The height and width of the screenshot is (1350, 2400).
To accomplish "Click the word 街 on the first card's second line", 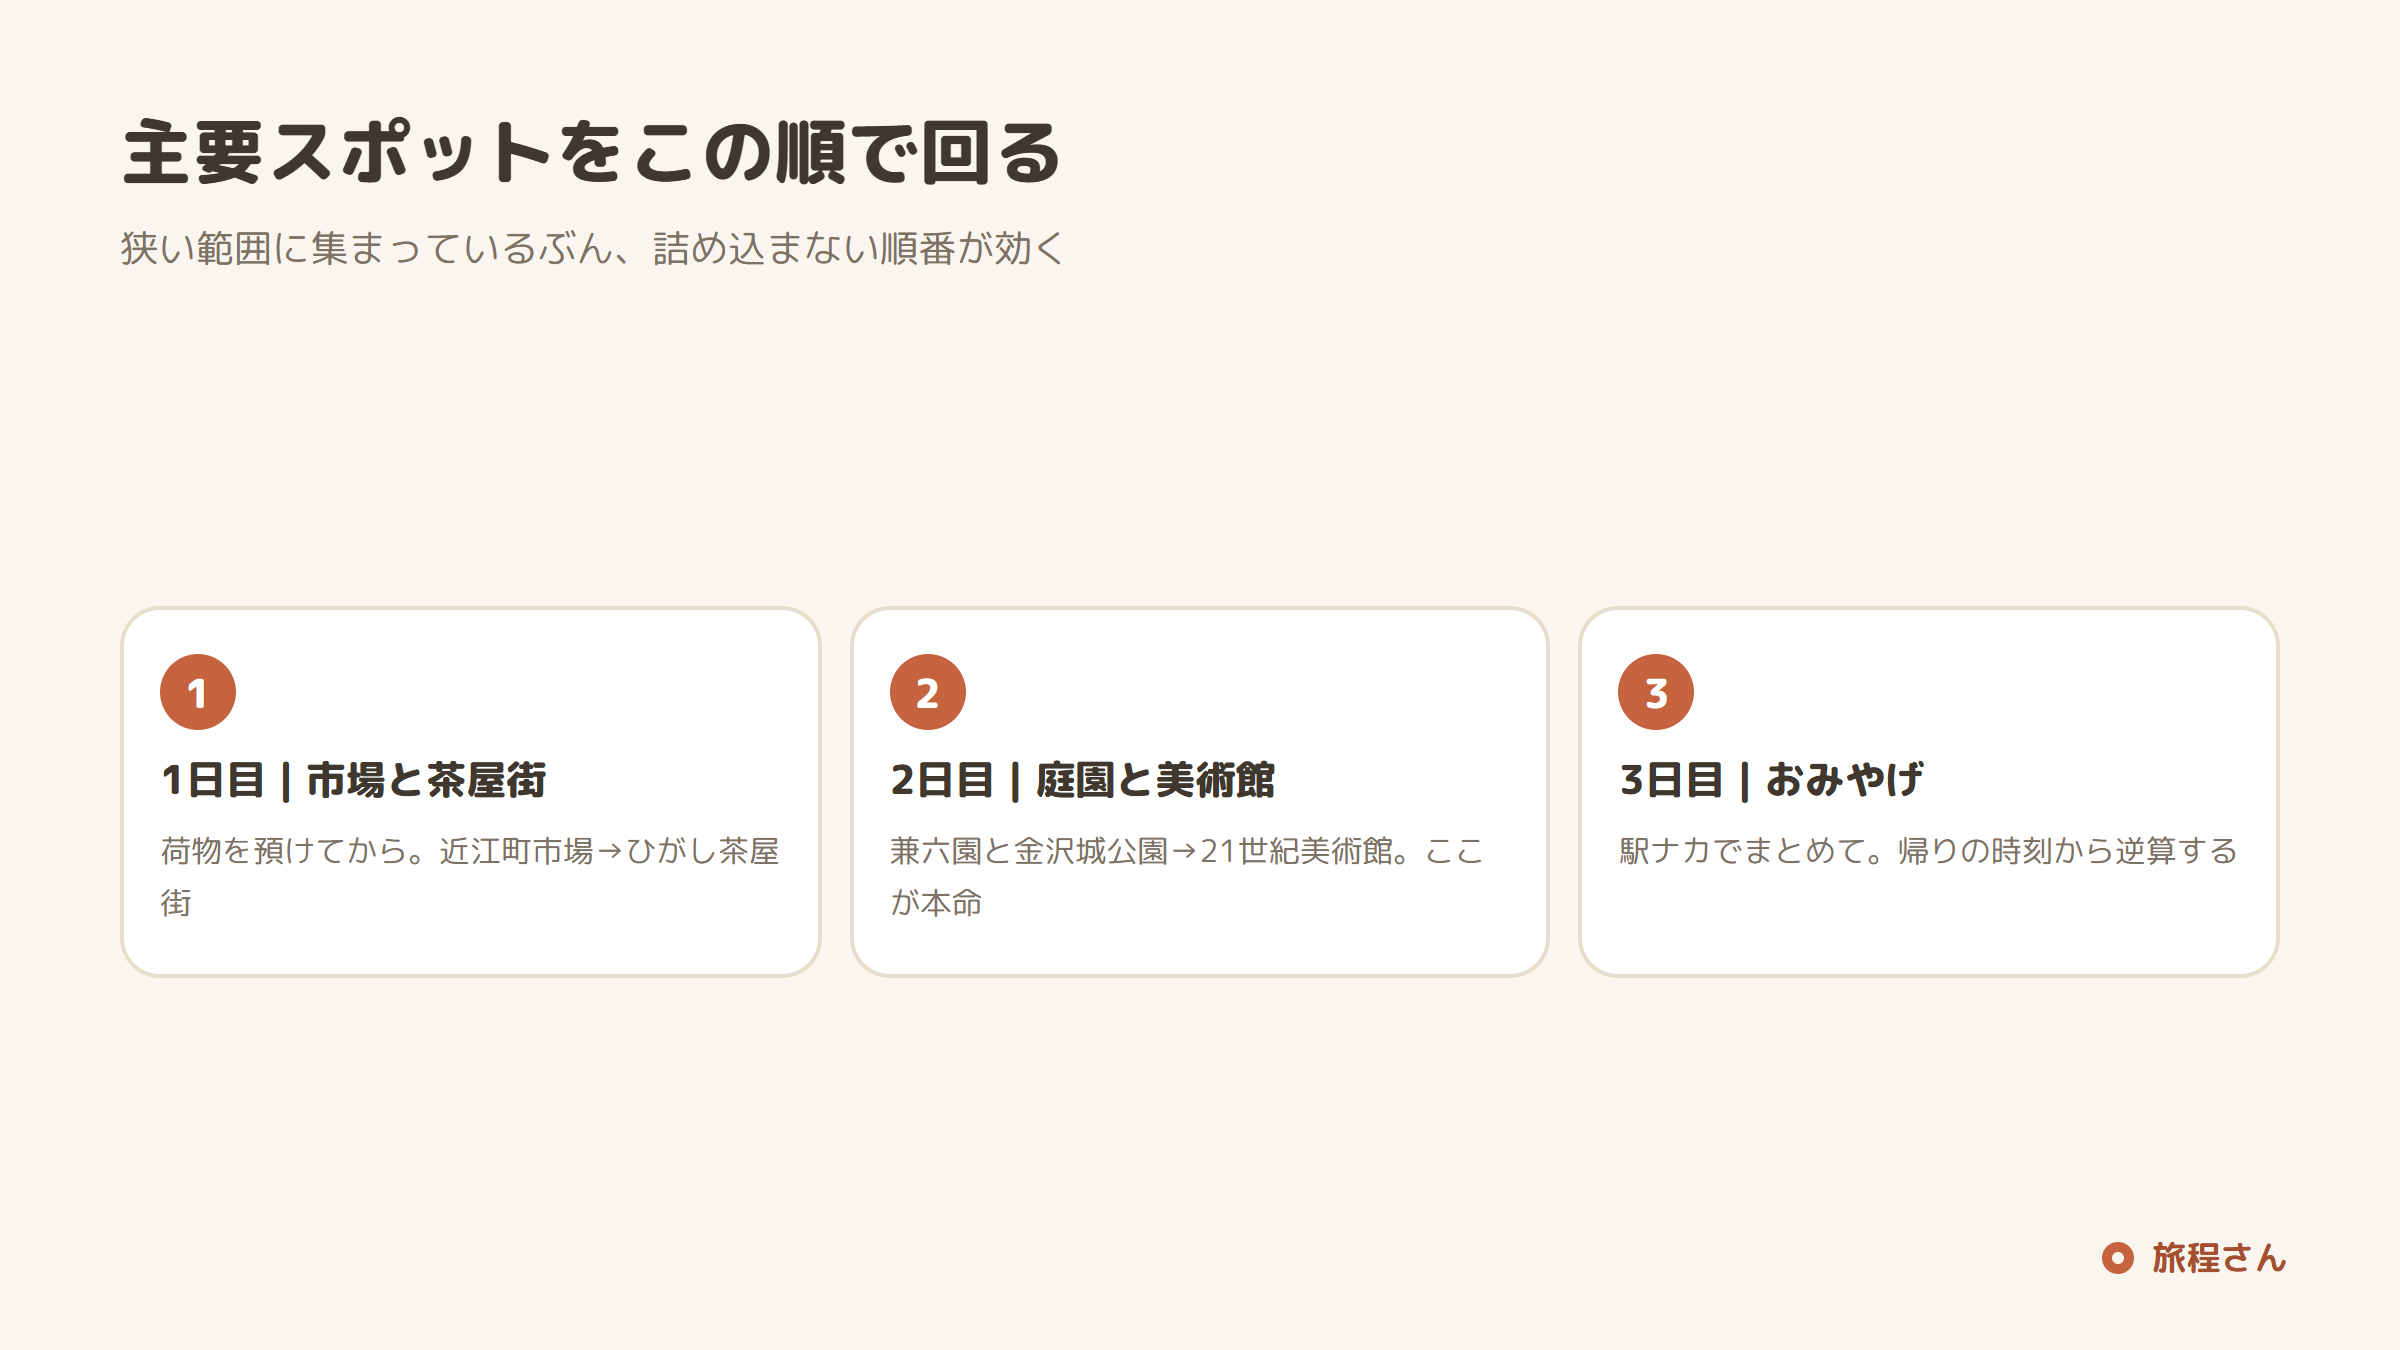I will click(176, 903).
